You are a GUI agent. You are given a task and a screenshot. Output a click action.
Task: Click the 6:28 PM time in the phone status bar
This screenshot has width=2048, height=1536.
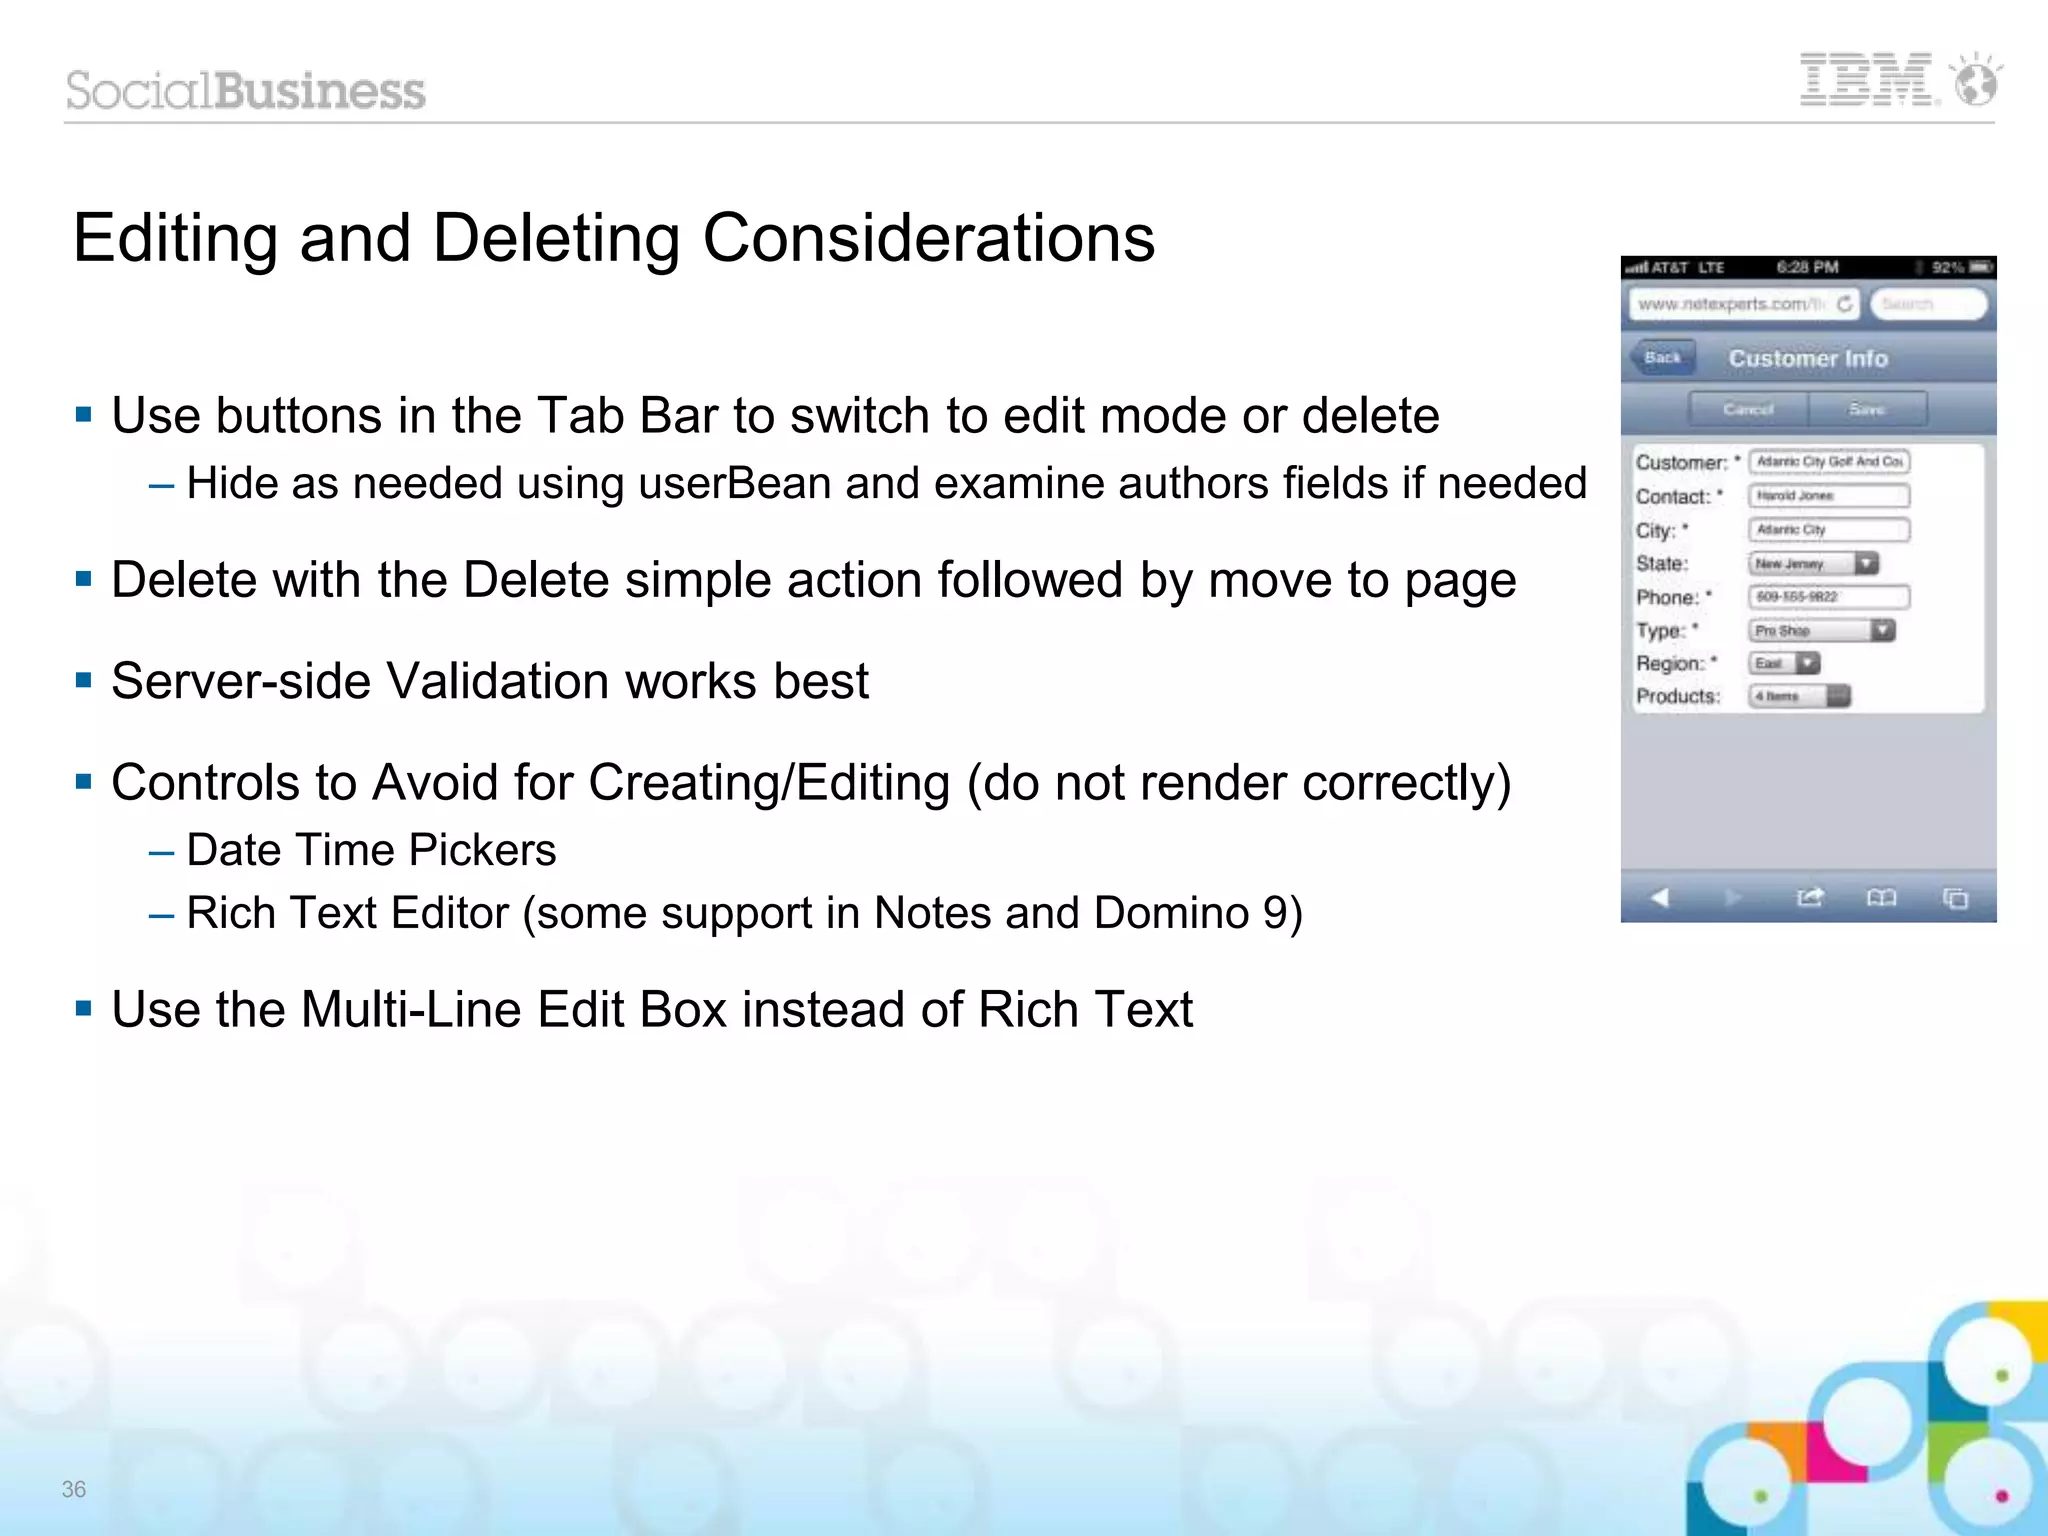(x=1808, y=267)
